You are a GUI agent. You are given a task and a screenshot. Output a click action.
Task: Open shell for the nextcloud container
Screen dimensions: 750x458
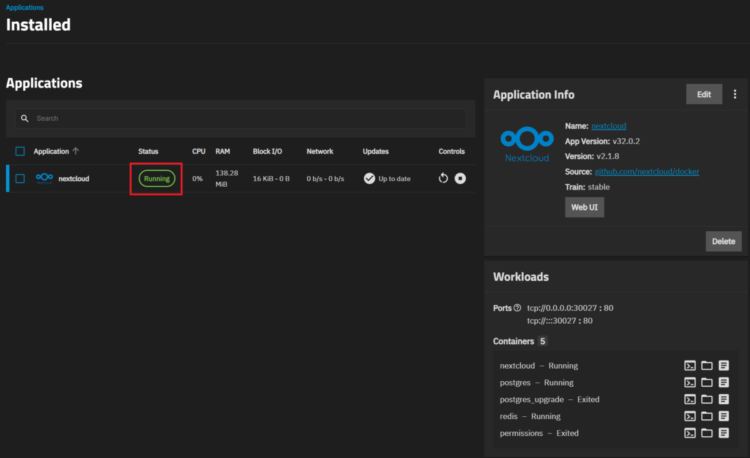[x=689, y=366]
